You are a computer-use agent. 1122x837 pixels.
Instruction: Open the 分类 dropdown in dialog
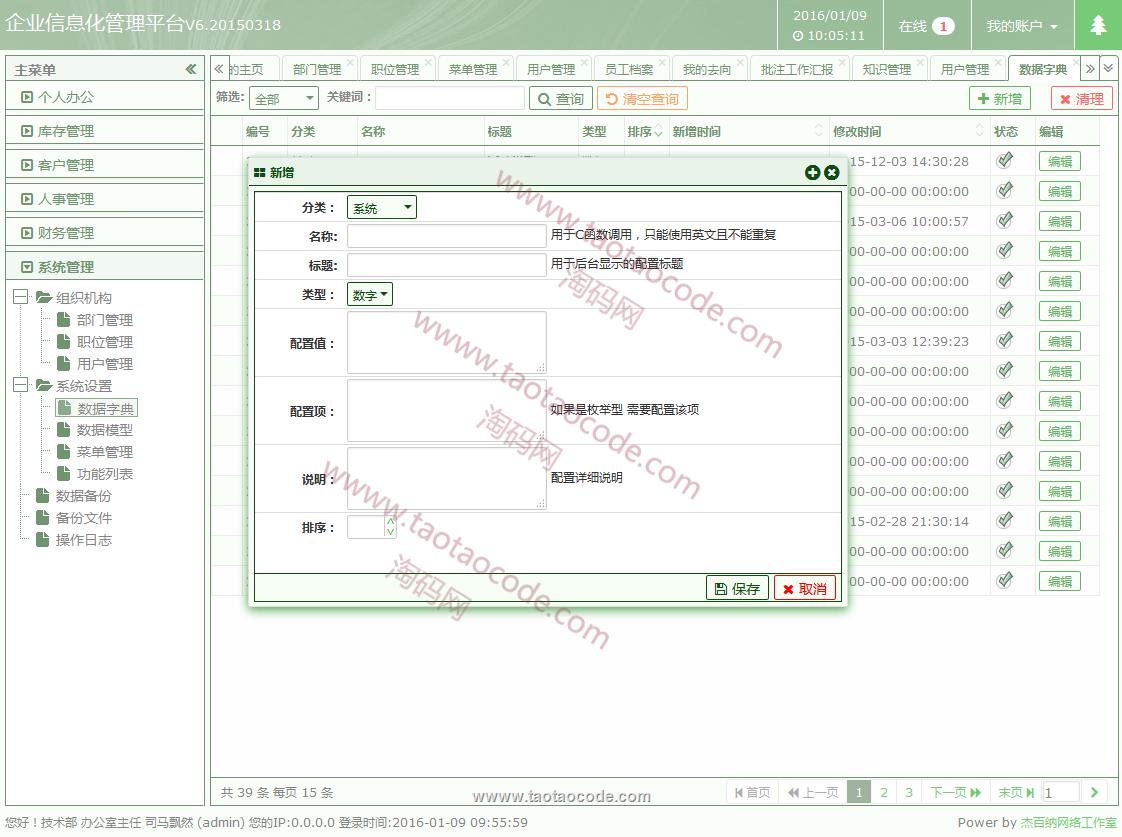click(381, 208)
